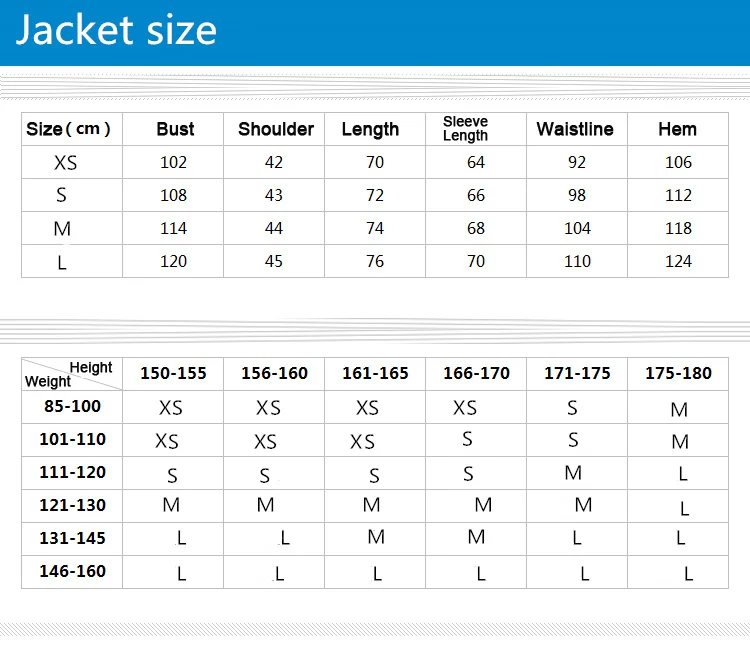Click hem value 118
Viewport: 750px width, 652px height.
(678, 228)
